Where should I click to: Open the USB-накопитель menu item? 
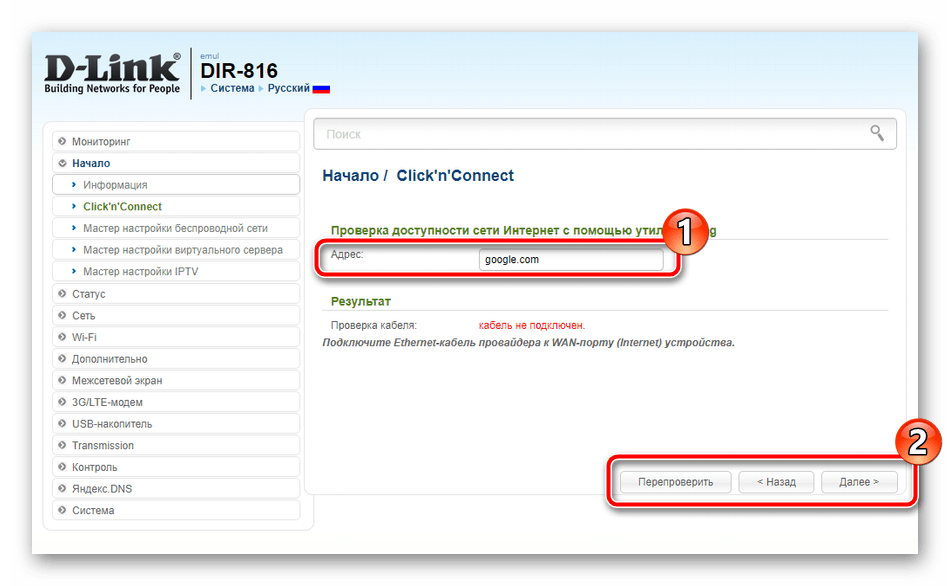[176, 424]
